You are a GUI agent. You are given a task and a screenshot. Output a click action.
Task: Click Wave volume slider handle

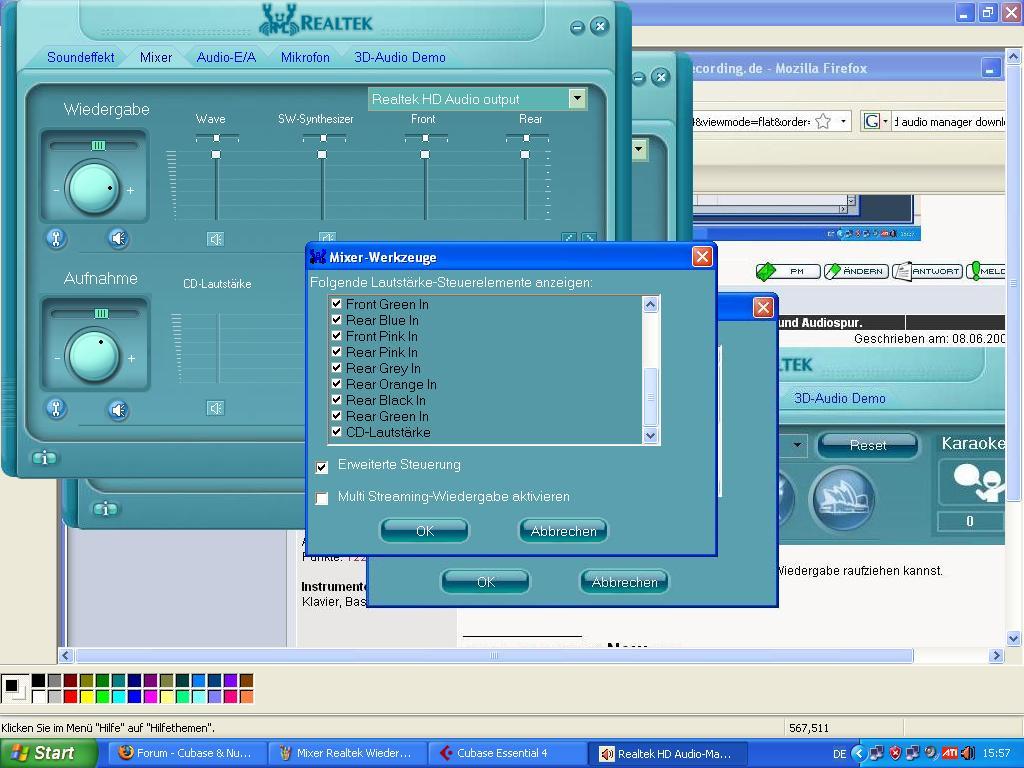tap(216, 154)
